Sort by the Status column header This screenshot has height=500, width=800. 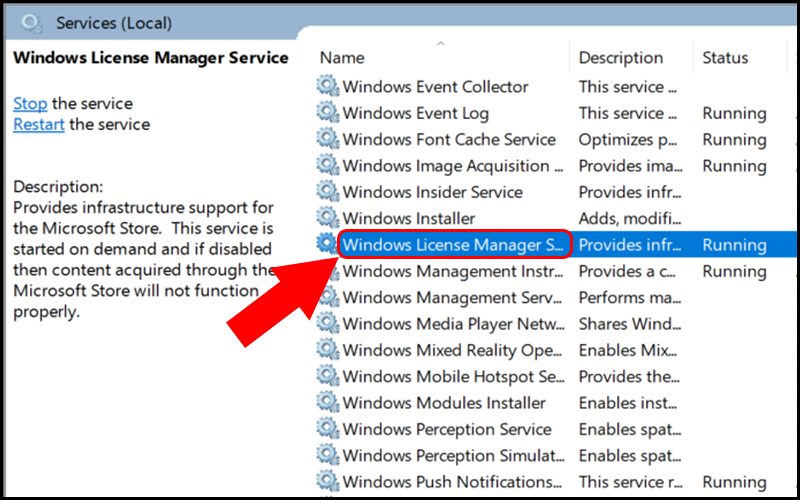pos(726,58)
